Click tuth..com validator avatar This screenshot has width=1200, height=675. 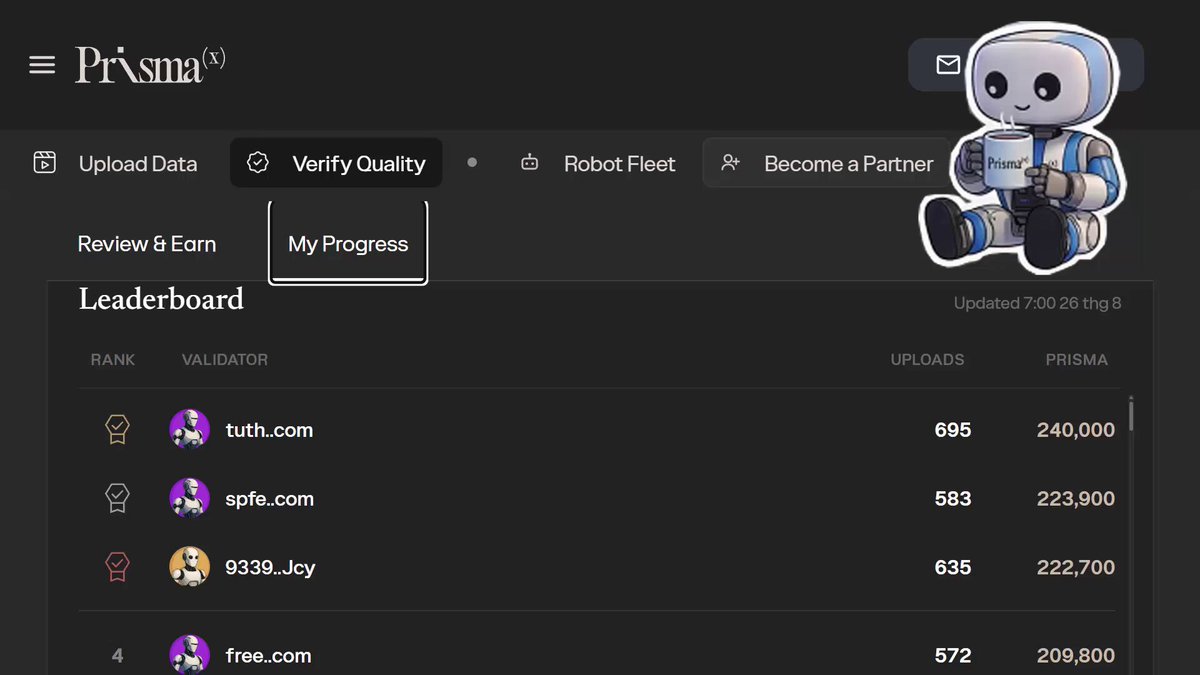point(190,430)
